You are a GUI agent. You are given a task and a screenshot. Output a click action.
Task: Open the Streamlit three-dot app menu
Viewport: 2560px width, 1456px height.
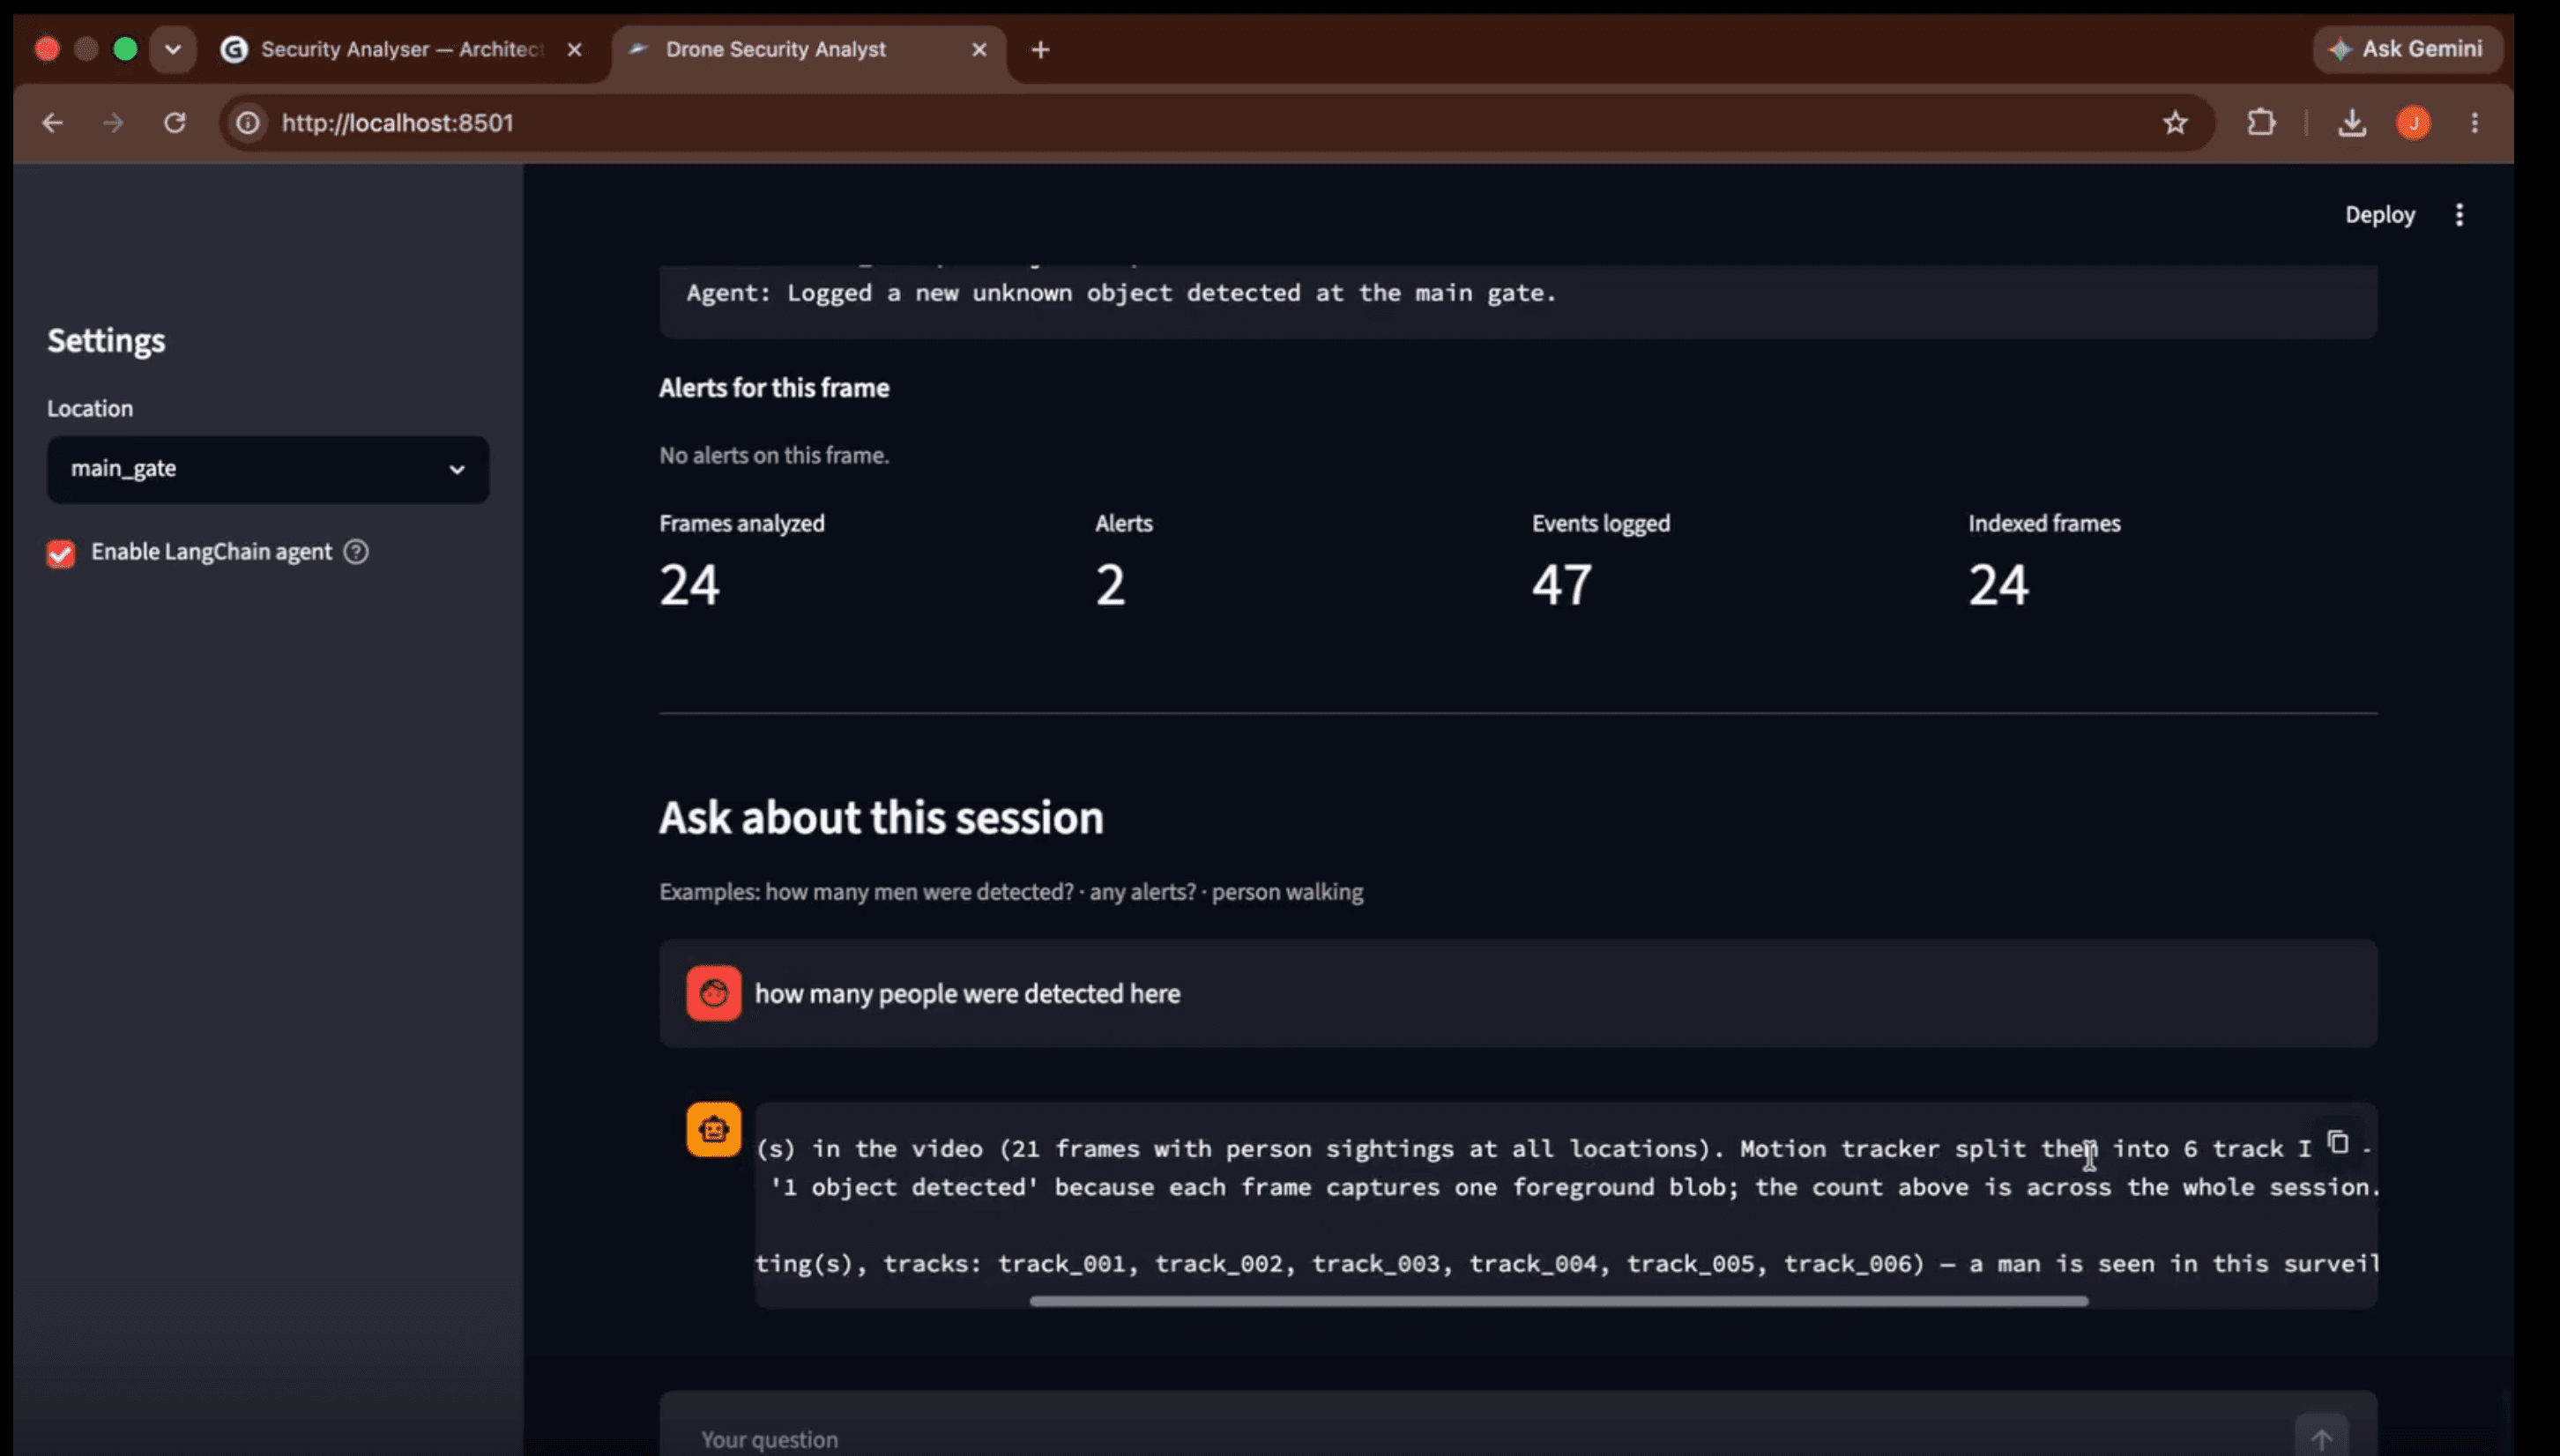2459,215
